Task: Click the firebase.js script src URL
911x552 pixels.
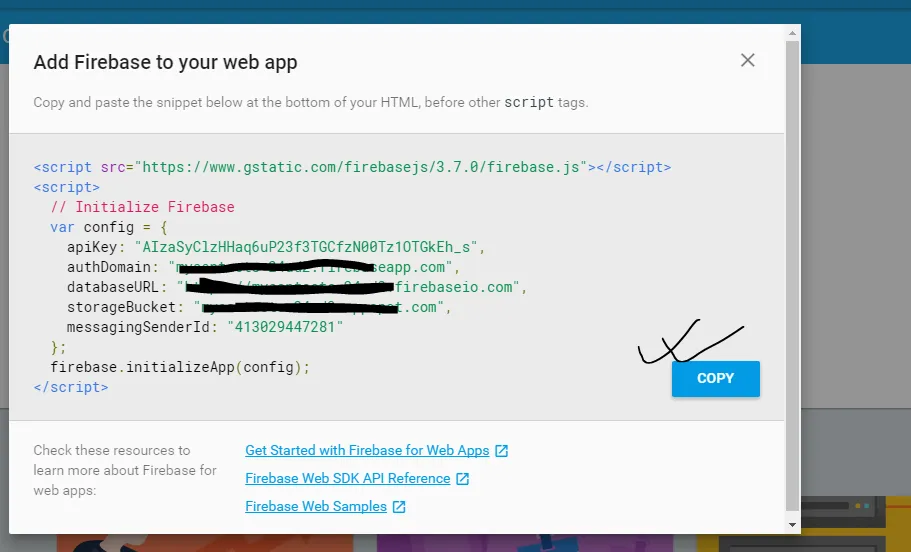Action: click(361, 167)
